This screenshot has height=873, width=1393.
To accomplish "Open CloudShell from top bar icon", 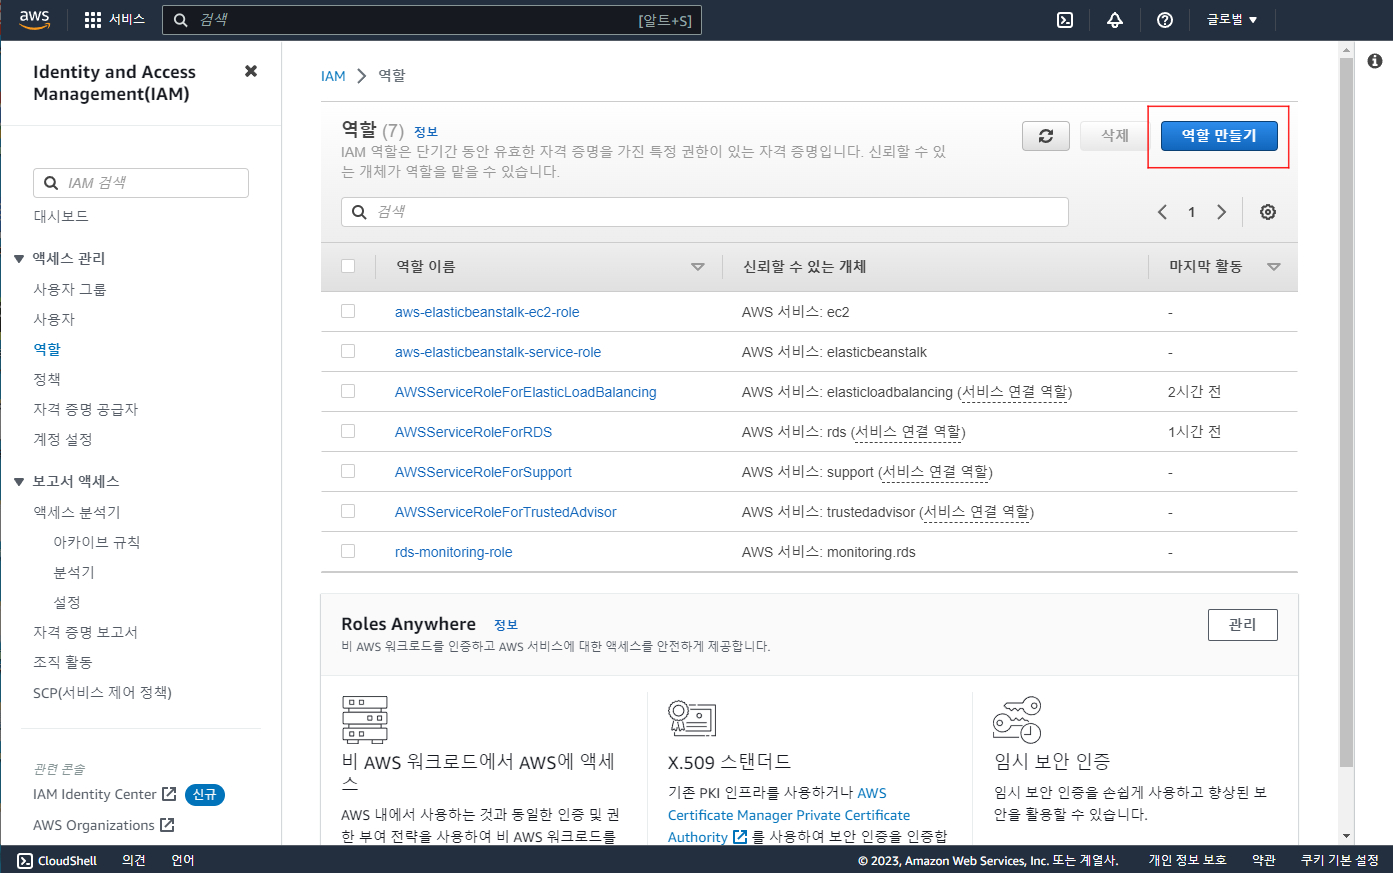I will pyautogui.click(x=1065, y=20).
